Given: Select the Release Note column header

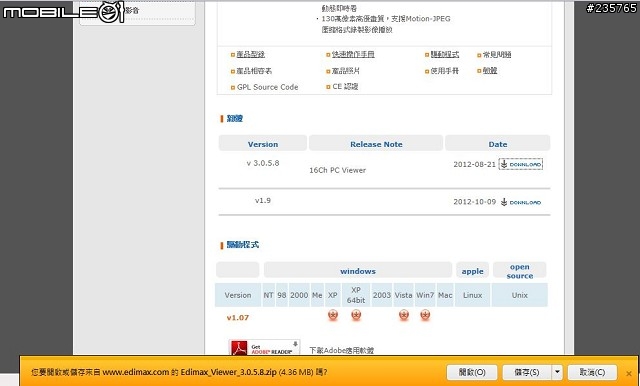Looking at the screenshot, I should click(376, 144).
